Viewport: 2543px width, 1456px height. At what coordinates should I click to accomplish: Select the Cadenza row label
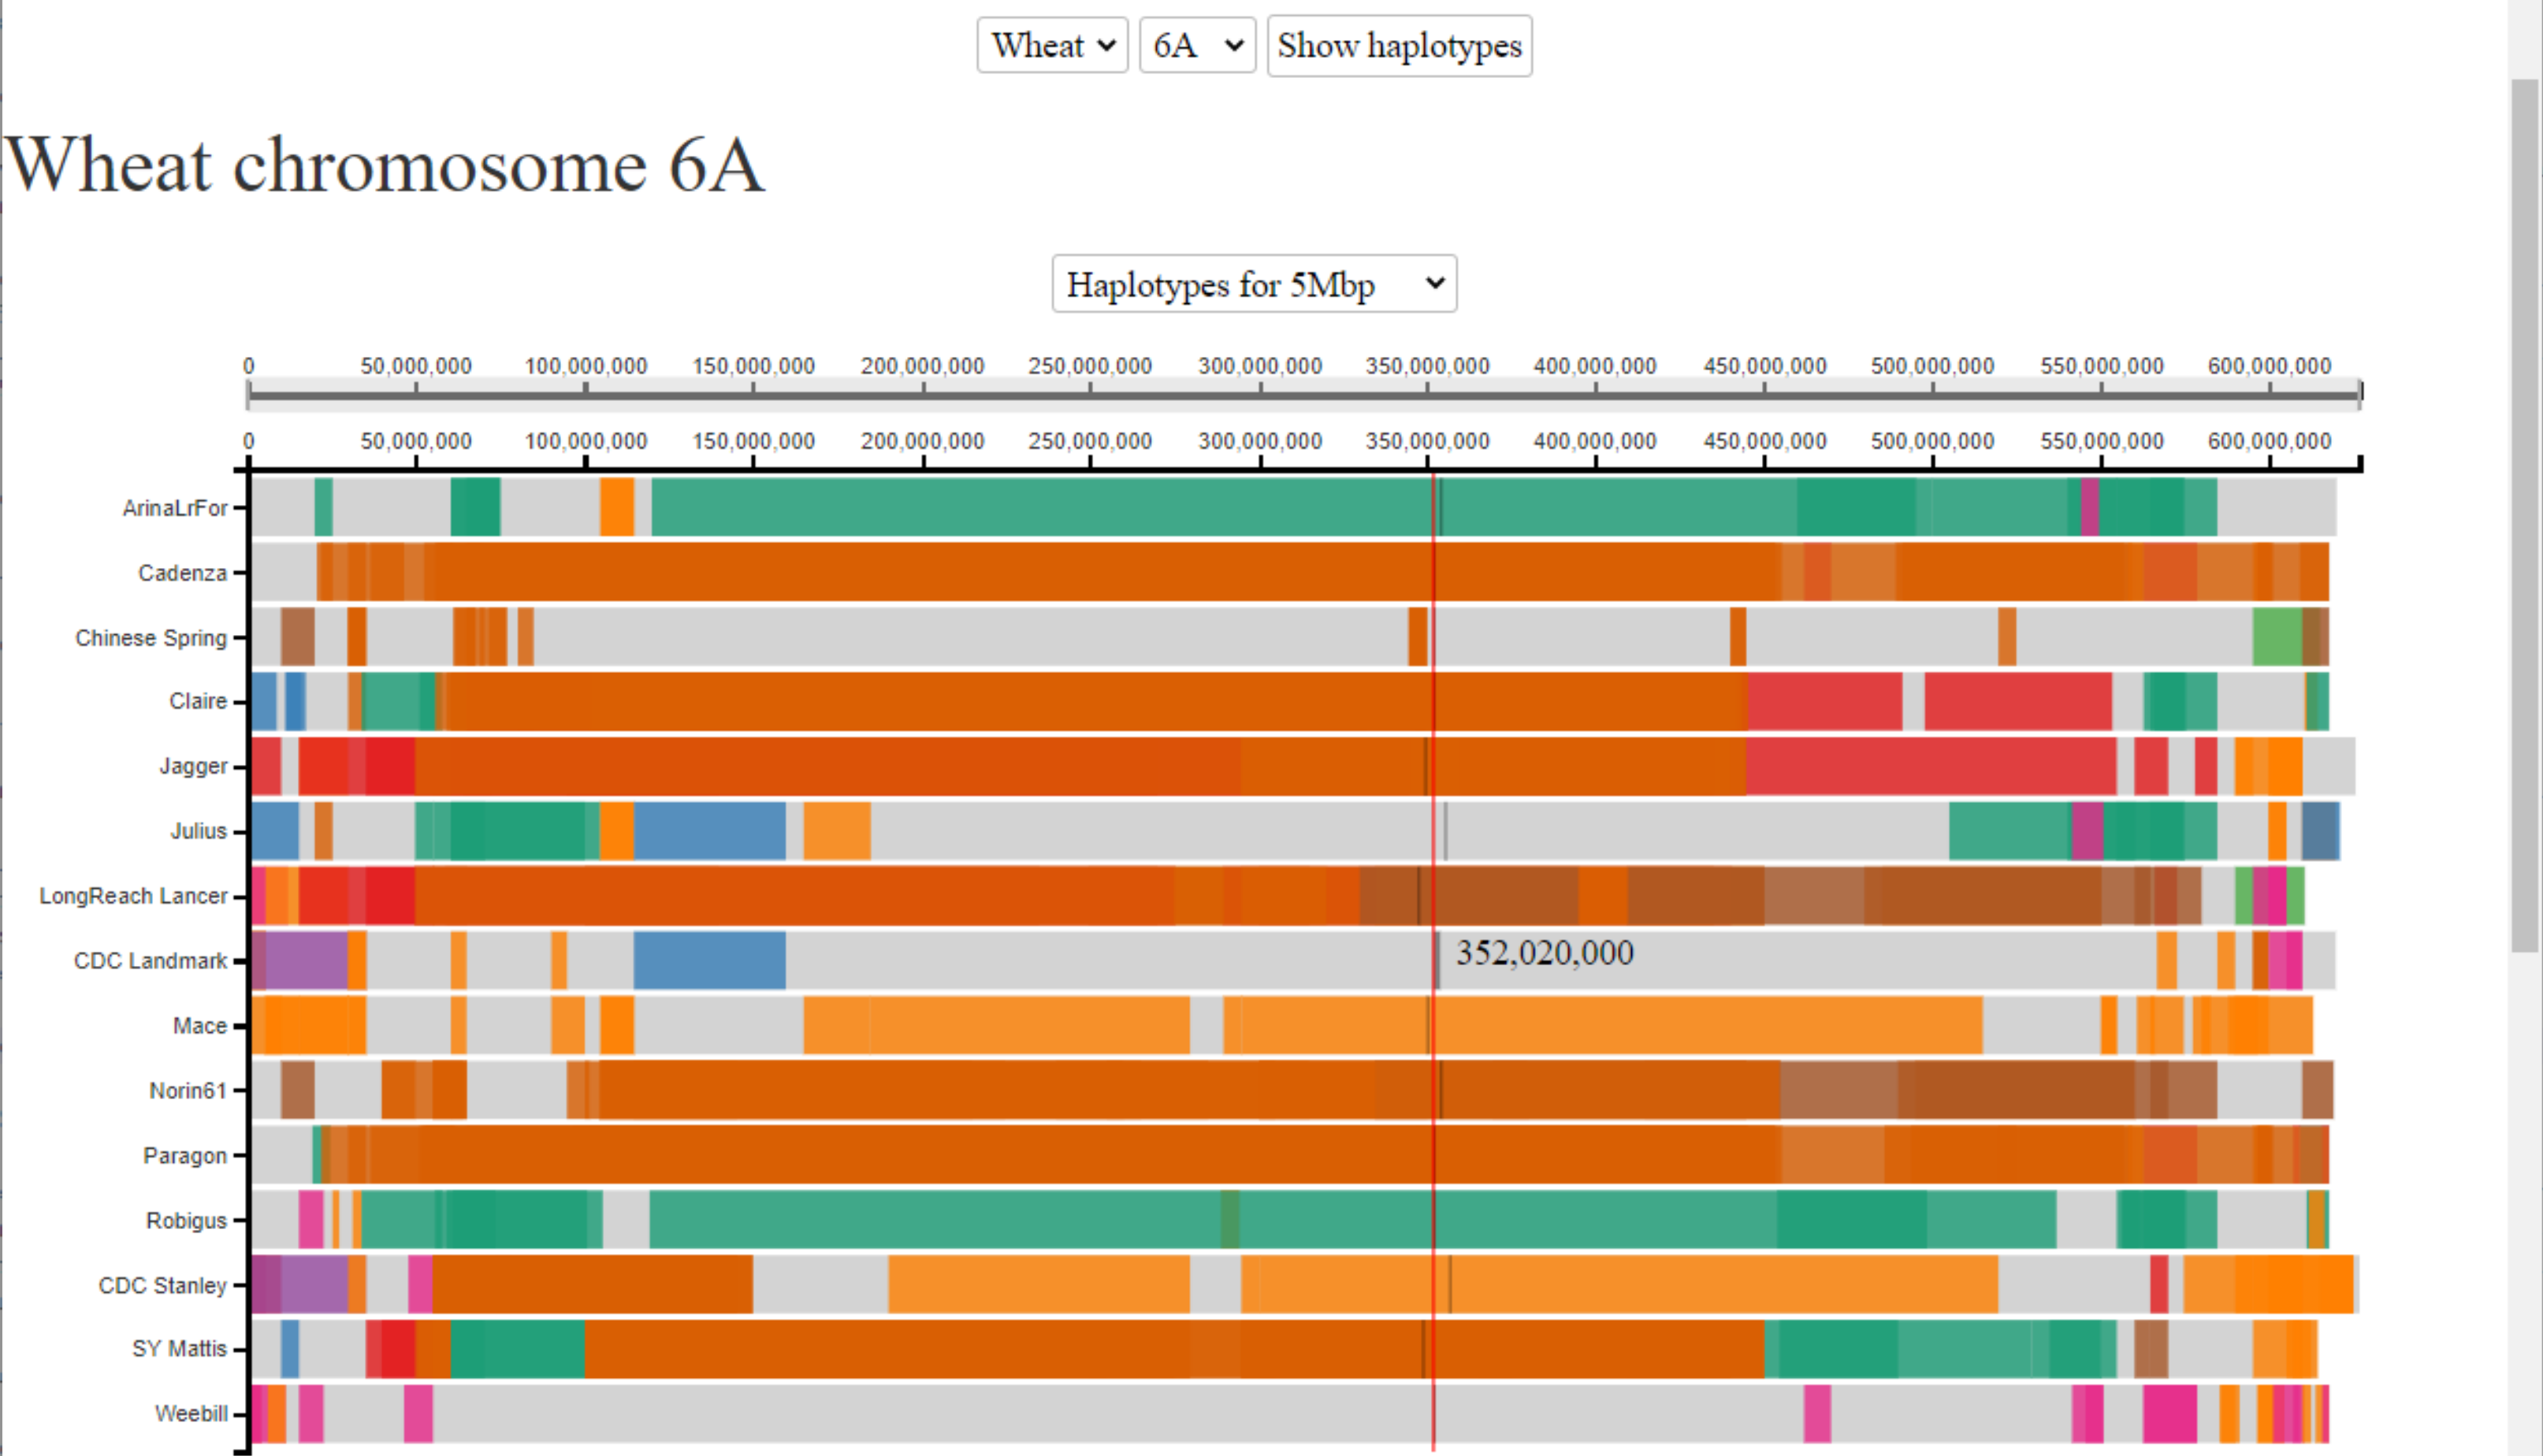pyautogui.click(x=182, y=573)
